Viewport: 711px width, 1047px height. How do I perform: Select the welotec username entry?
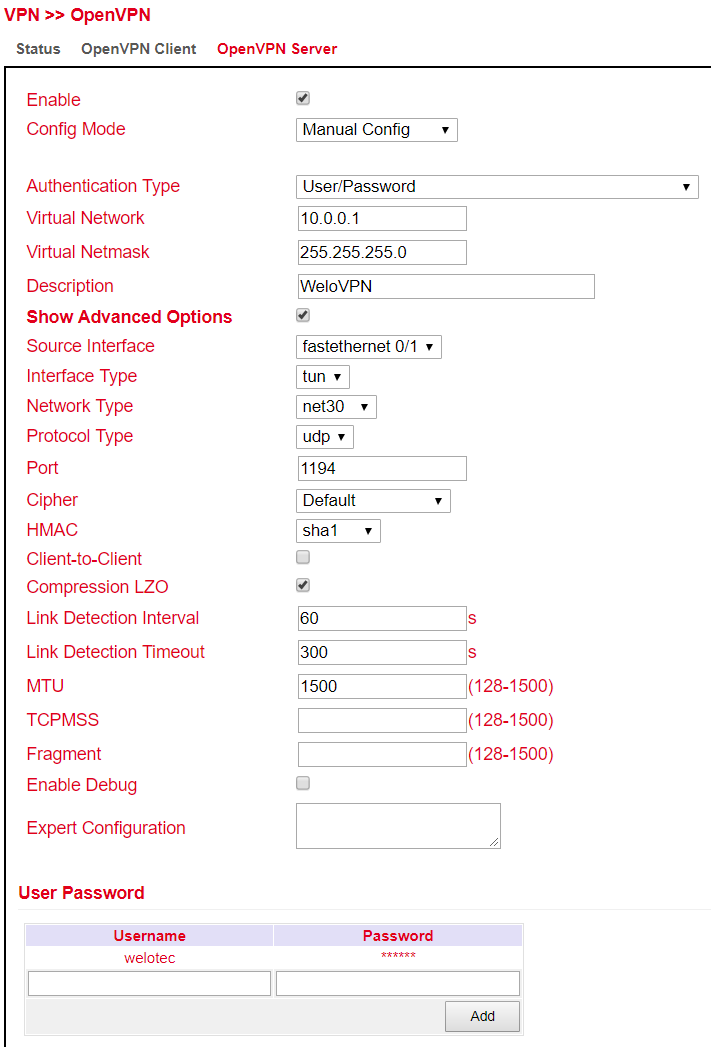point(149,958)
